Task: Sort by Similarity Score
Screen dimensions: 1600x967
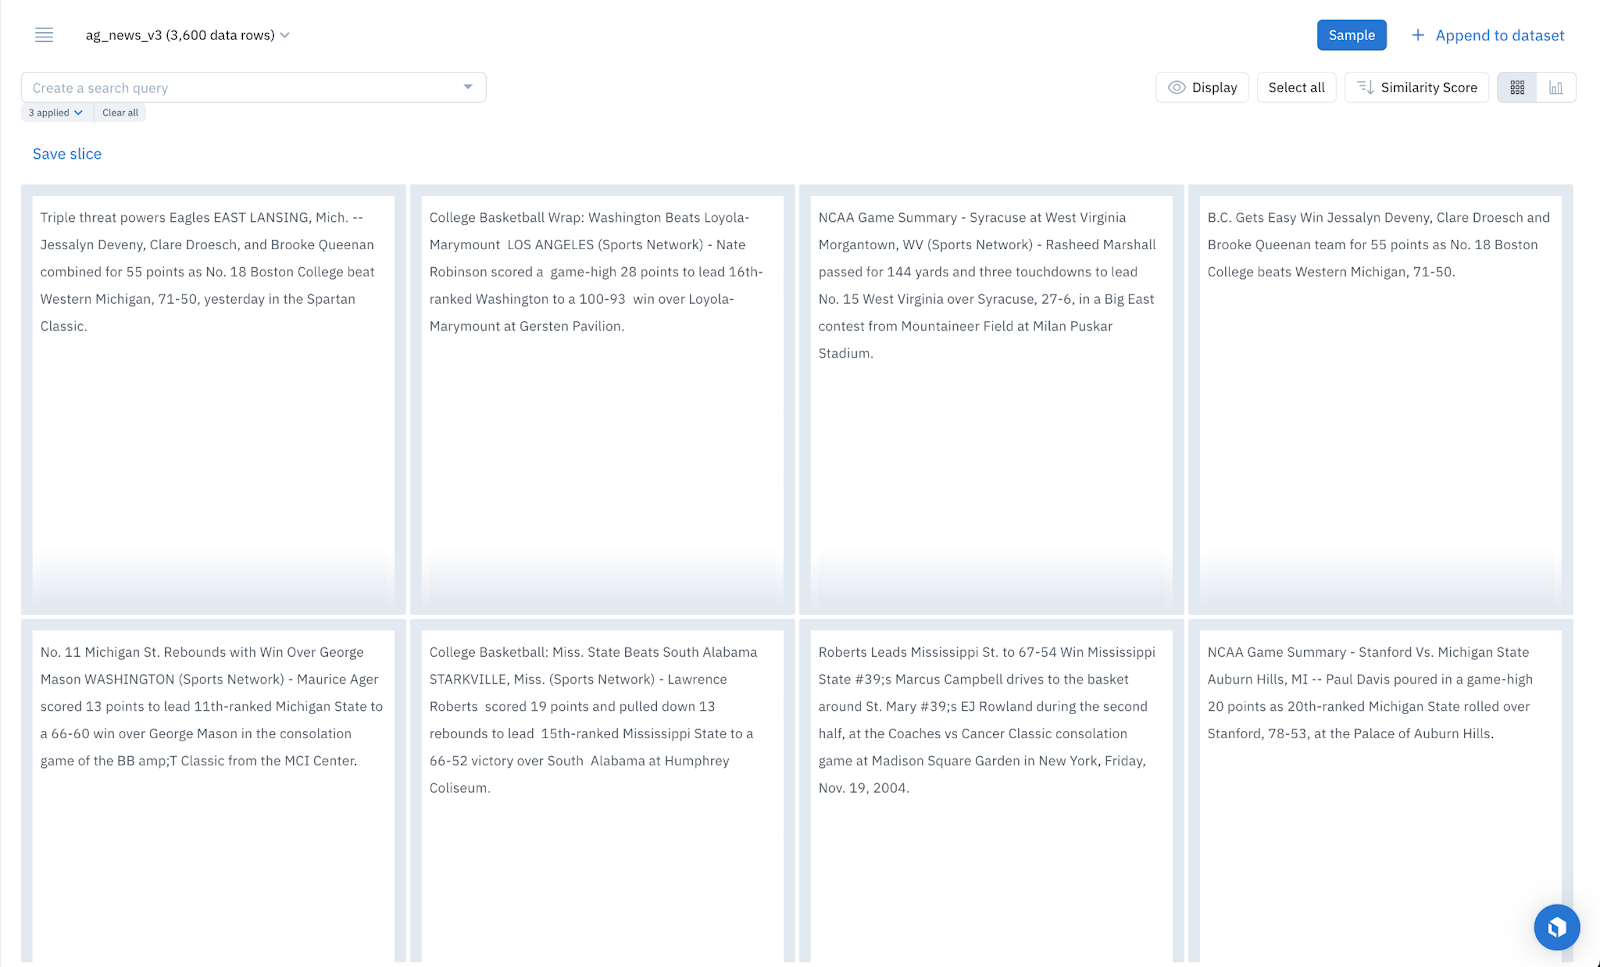Action: point(1417,88)
